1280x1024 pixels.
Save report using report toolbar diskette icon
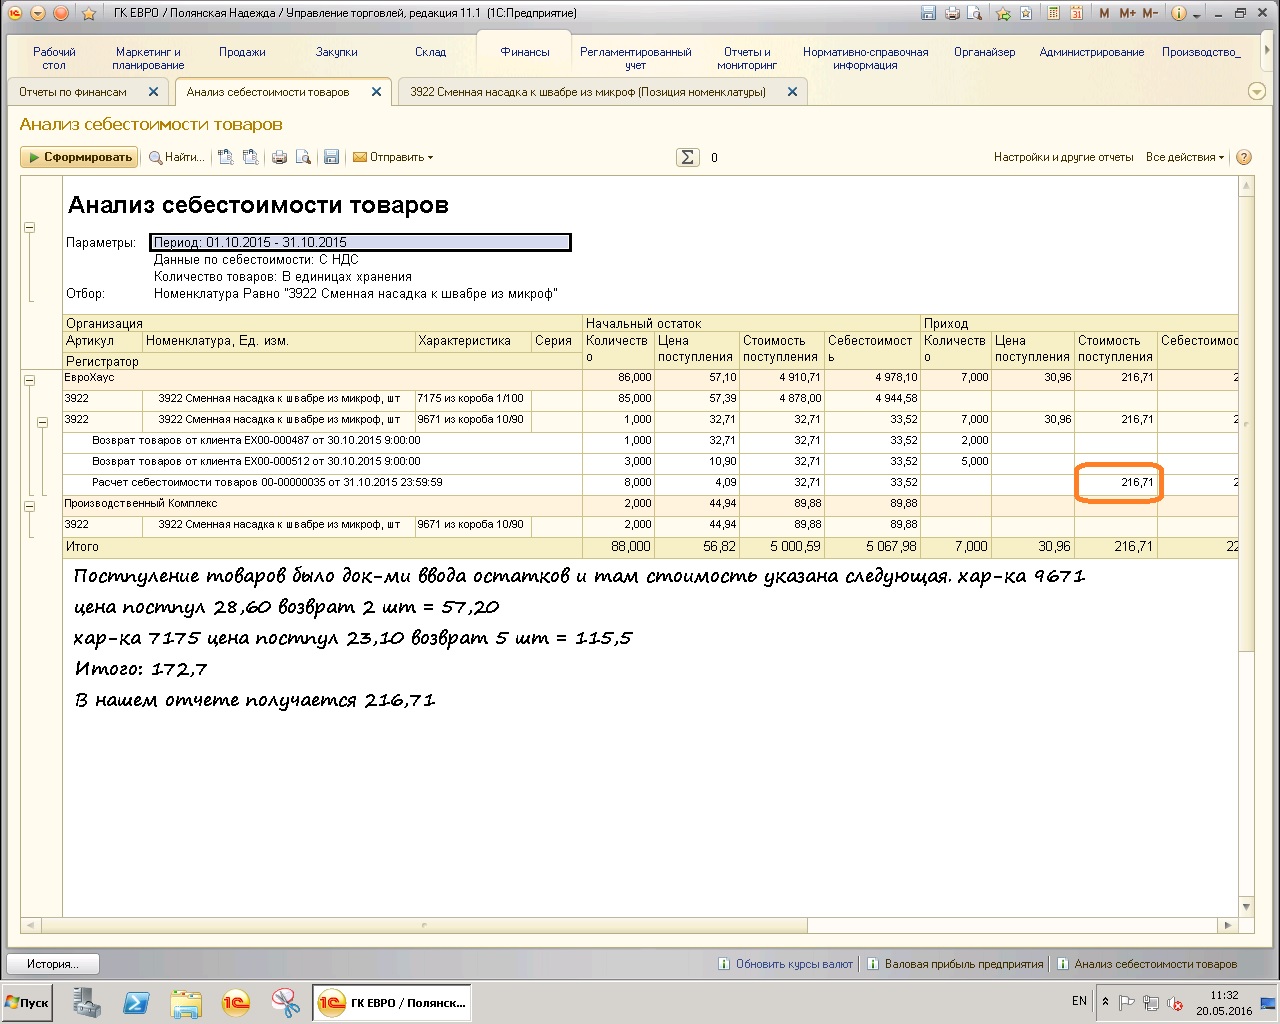331,157
